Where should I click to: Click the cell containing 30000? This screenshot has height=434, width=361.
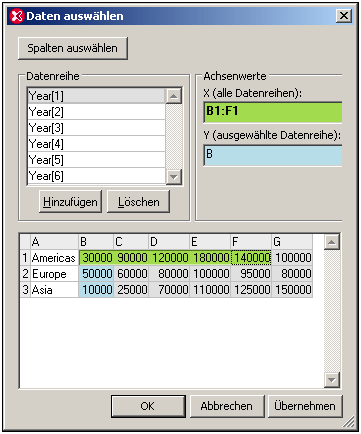pyautogui.click(x=96, y=258)
